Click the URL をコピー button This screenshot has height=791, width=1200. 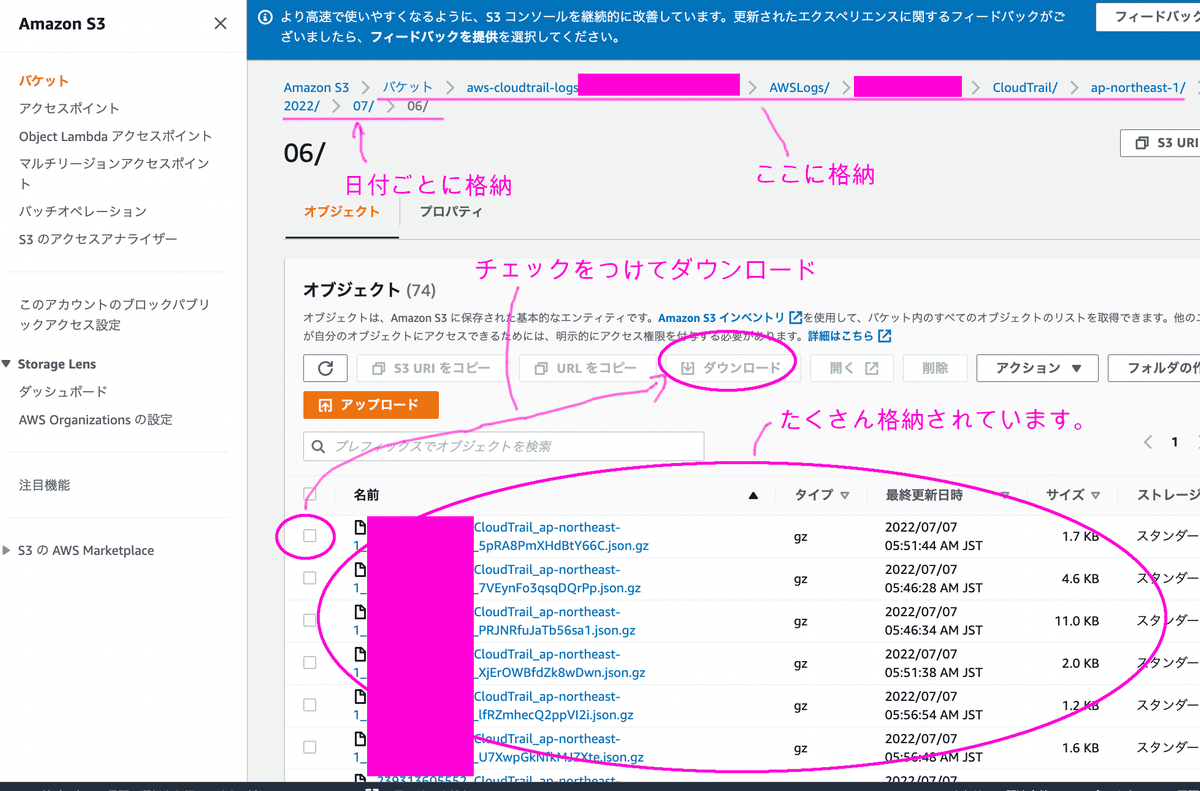click(x=585, y=368)
